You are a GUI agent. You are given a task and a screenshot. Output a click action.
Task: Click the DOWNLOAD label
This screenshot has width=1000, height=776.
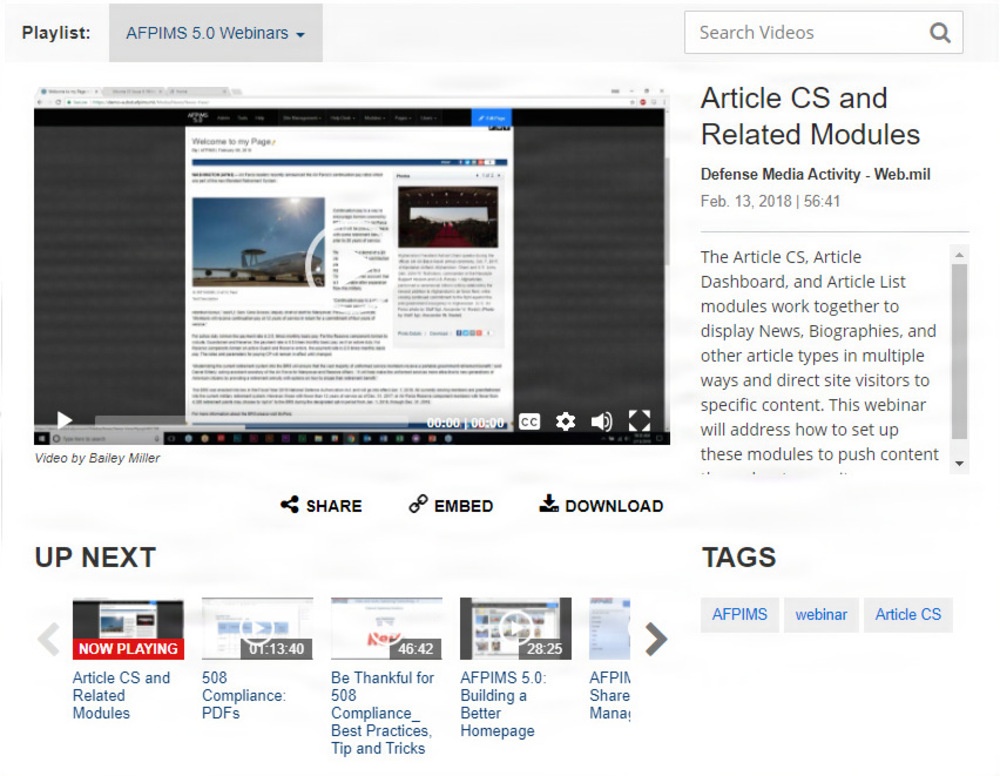614,506
